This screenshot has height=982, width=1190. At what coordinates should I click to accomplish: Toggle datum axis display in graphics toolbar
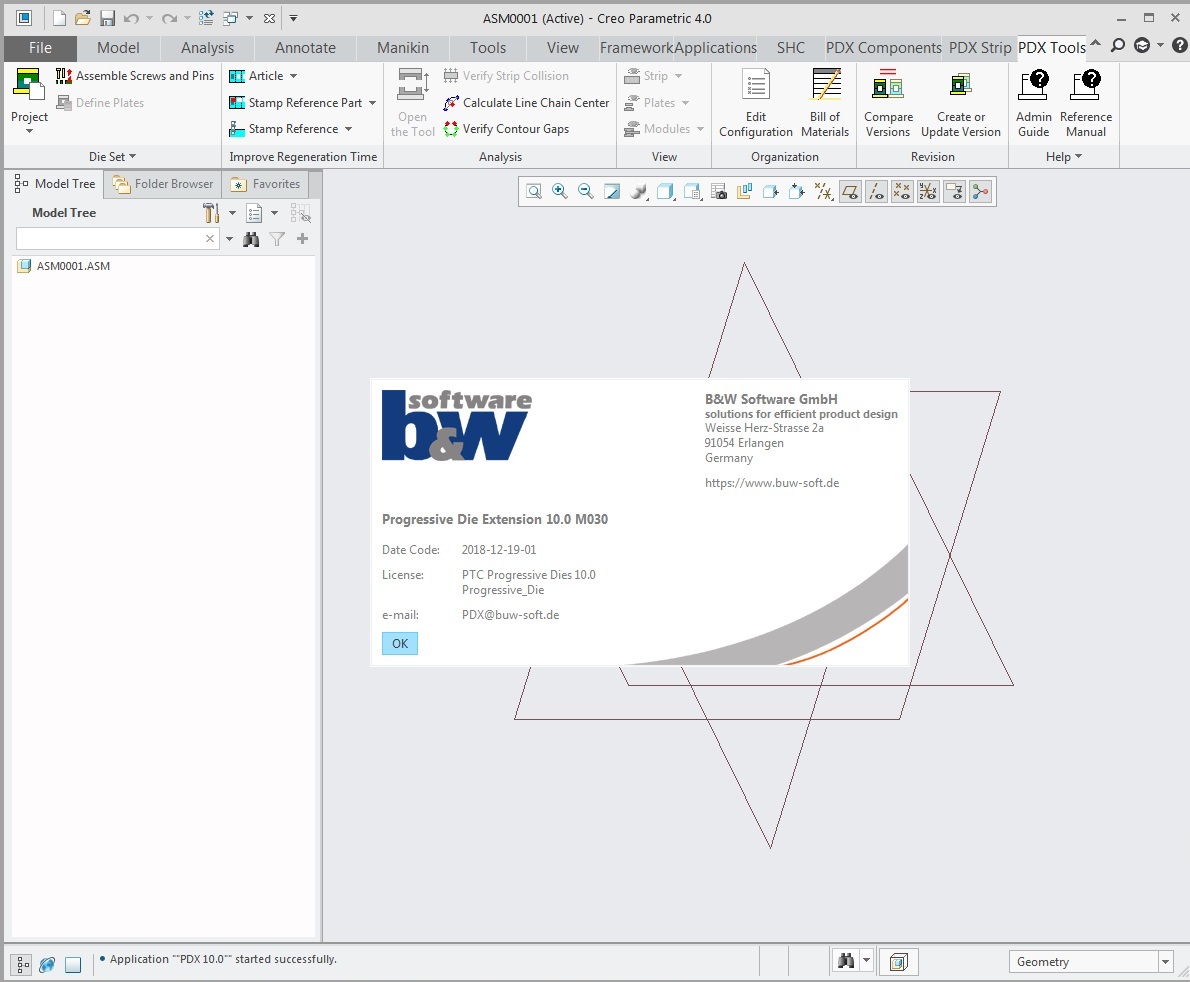pos(876,191)
